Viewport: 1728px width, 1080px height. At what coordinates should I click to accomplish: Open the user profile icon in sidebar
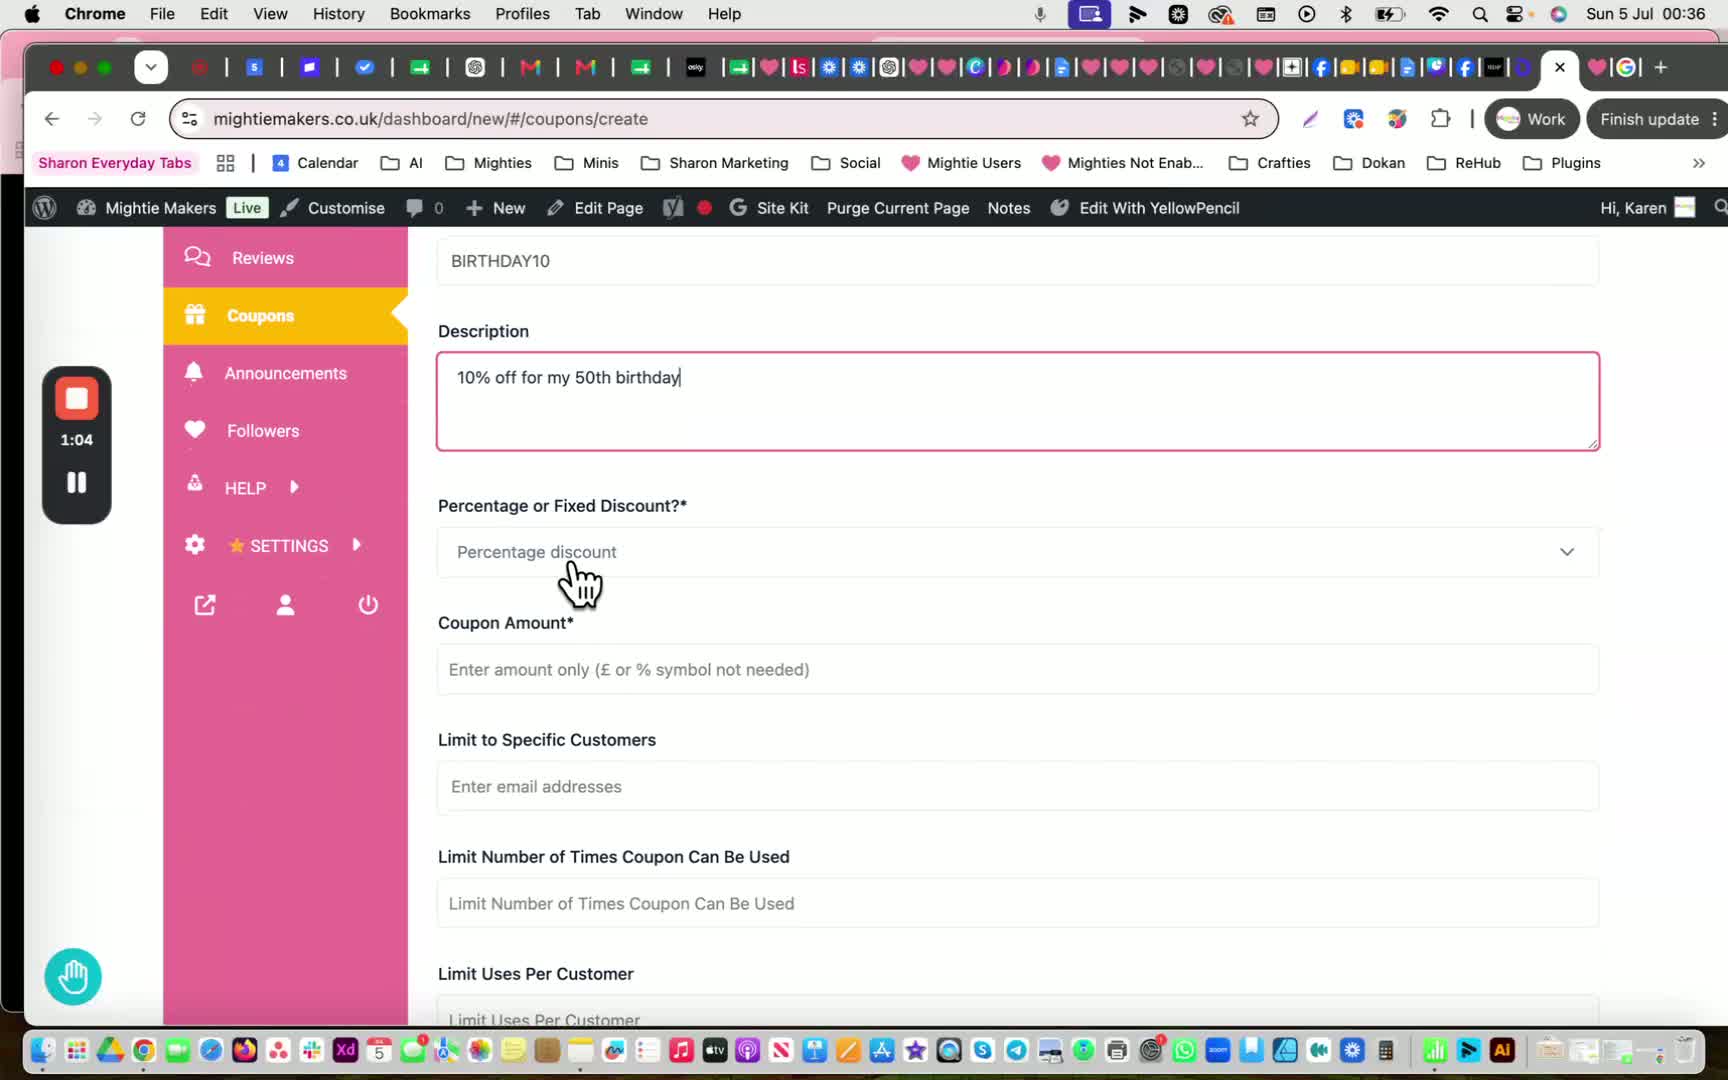tap(285, 605)
